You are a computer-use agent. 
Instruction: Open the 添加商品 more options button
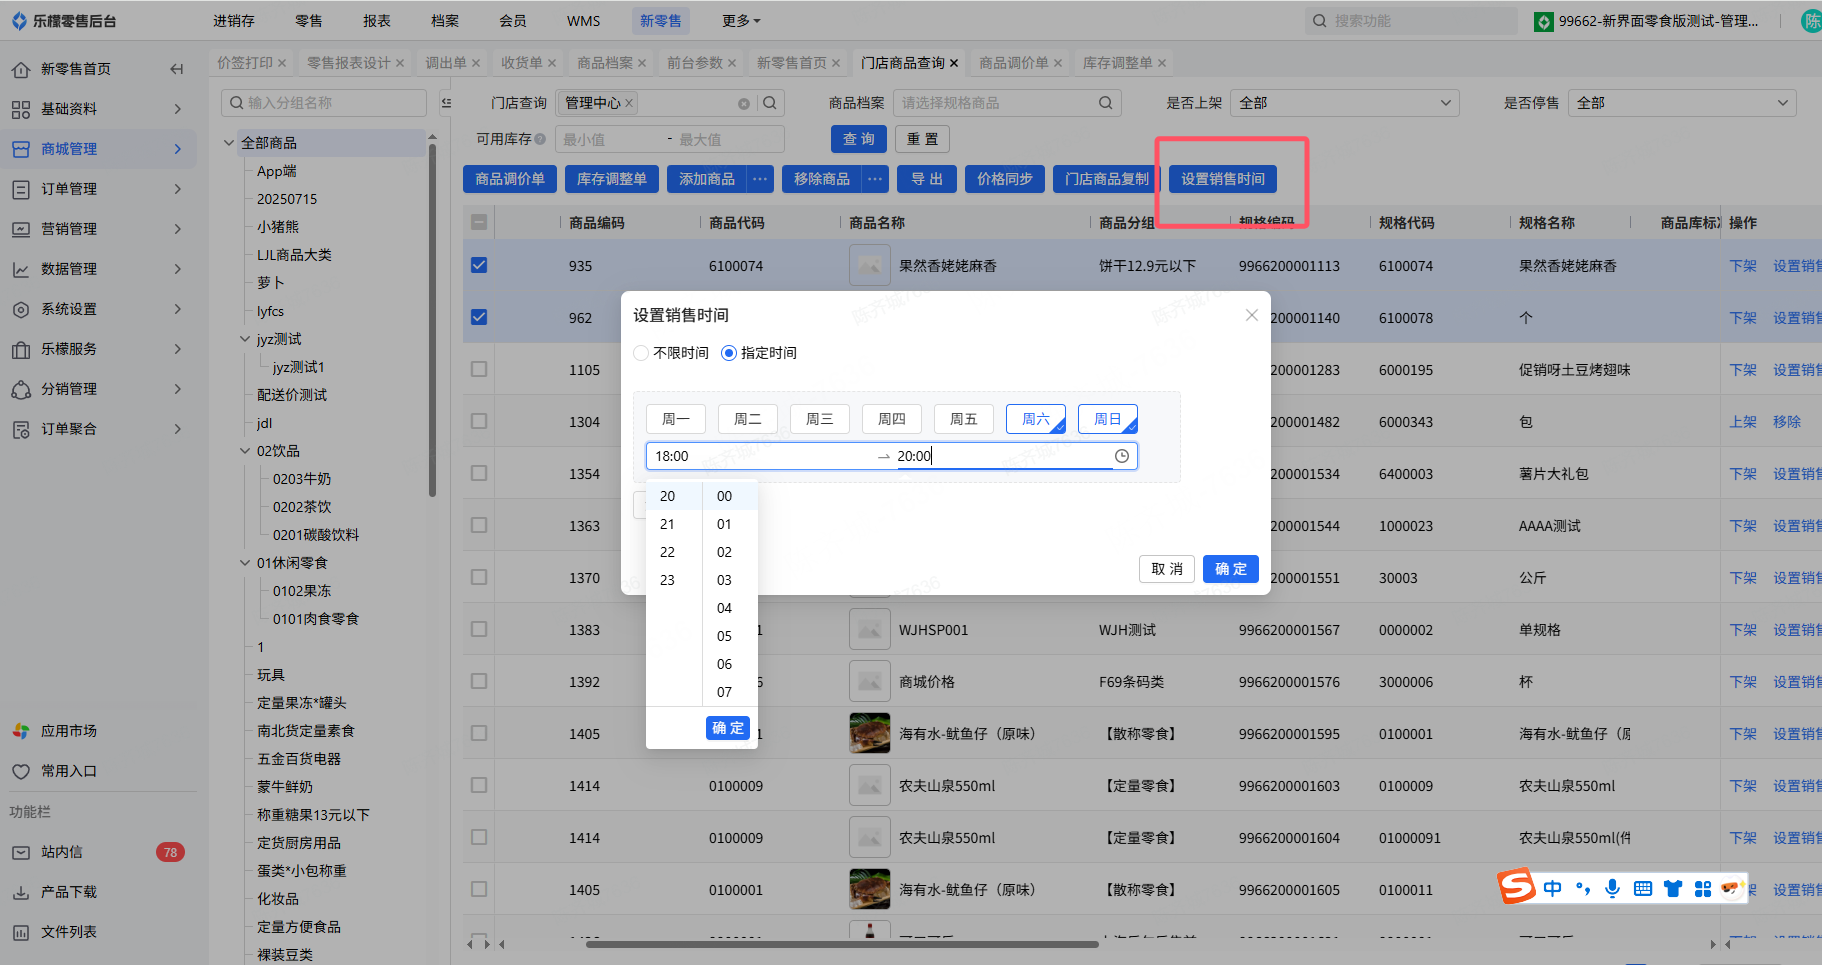761,179
